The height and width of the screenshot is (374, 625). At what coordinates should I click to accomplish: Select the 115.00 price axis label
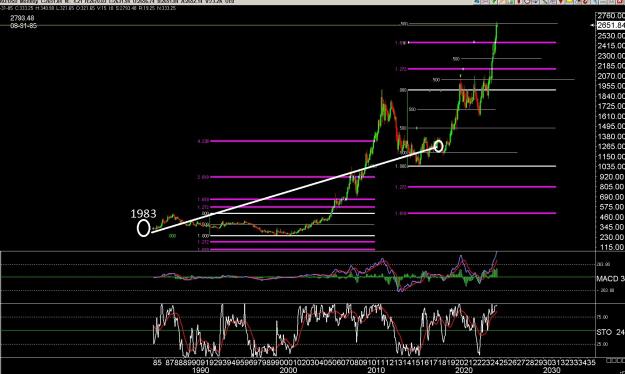click(612, 248)
